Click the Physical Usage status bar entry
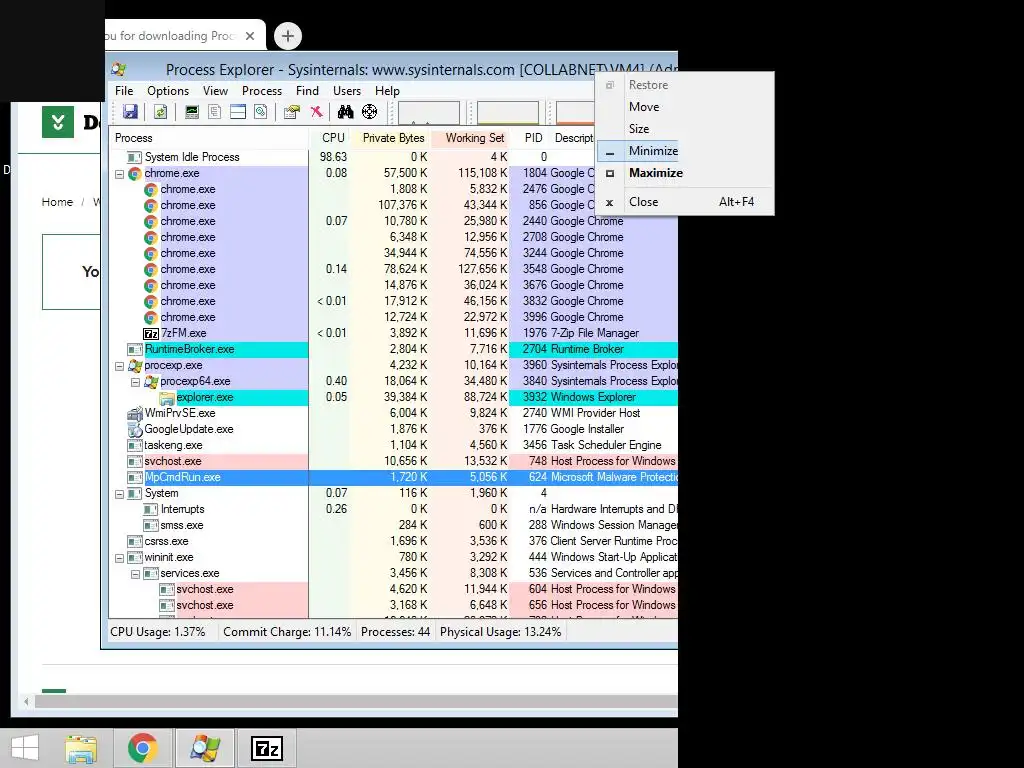The image size is (1024, 768). (x=500, y=632)
